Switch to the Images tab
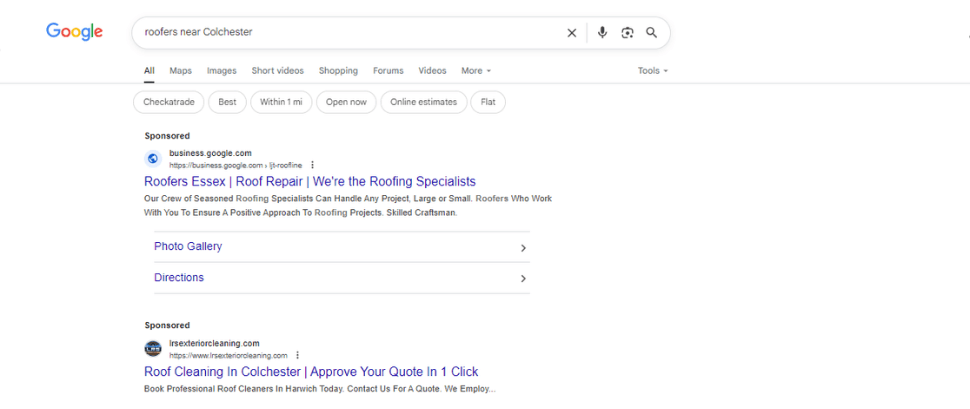 click(221, 71)
